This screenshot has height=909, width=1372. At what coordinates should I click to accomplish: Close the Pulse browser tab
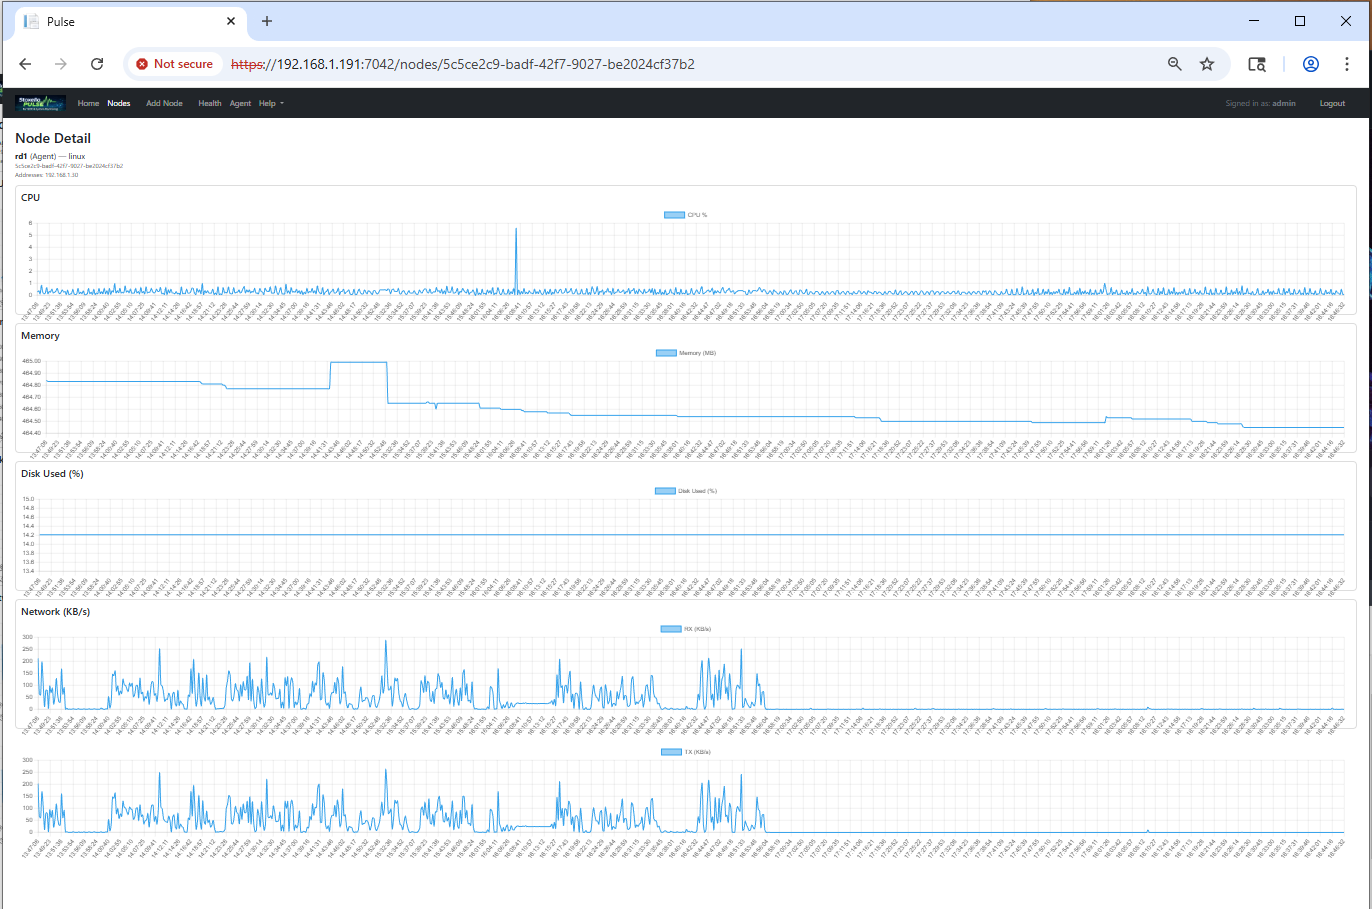click(231, 21)
